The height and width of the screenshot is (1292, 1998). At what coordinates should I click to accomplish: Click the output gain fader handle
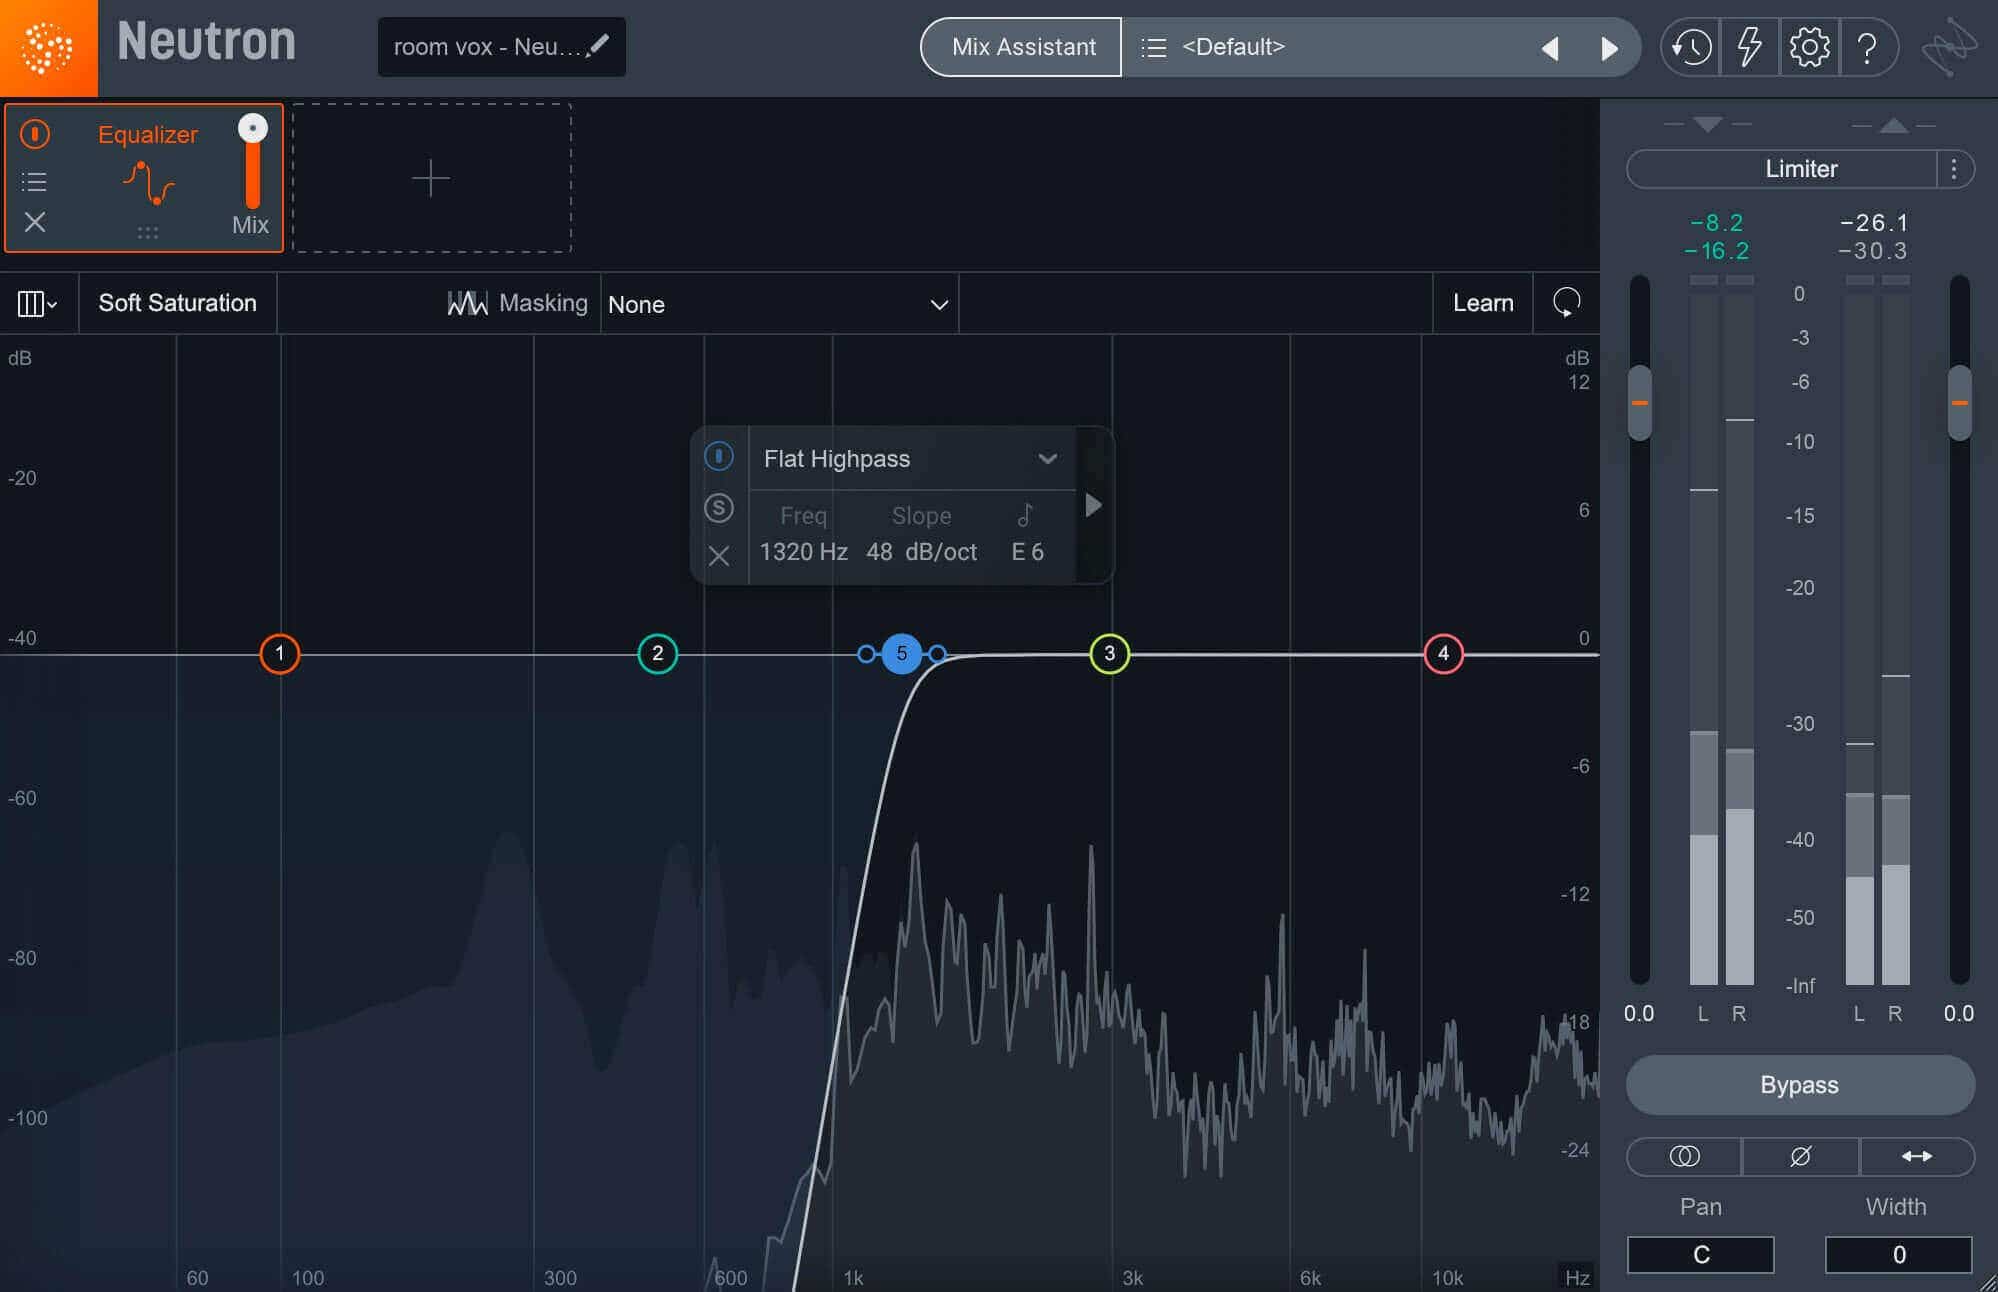1960,403
